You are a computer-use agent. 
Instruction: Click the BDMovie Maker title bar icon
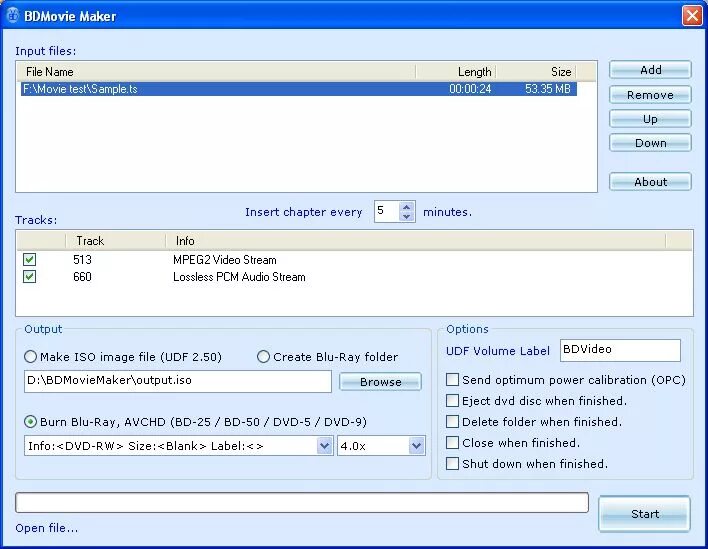13,15
